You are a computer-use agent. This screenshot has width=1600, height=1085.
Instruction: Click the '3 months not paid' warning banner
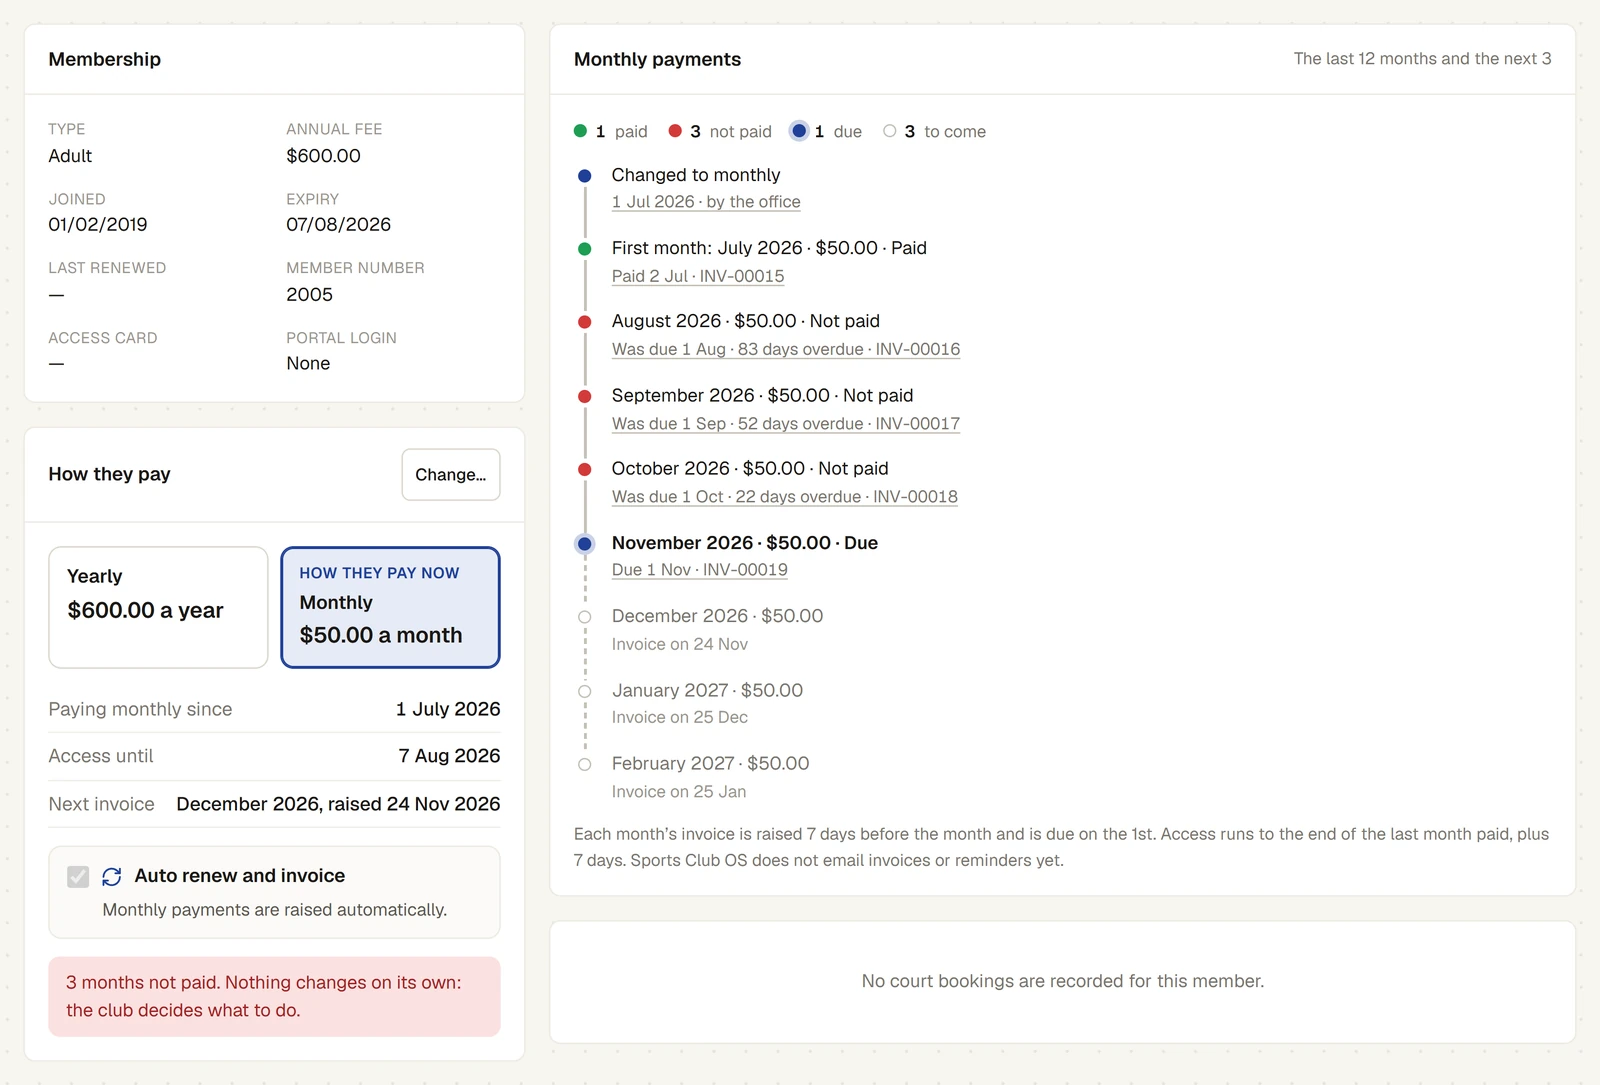pos(274,996)
